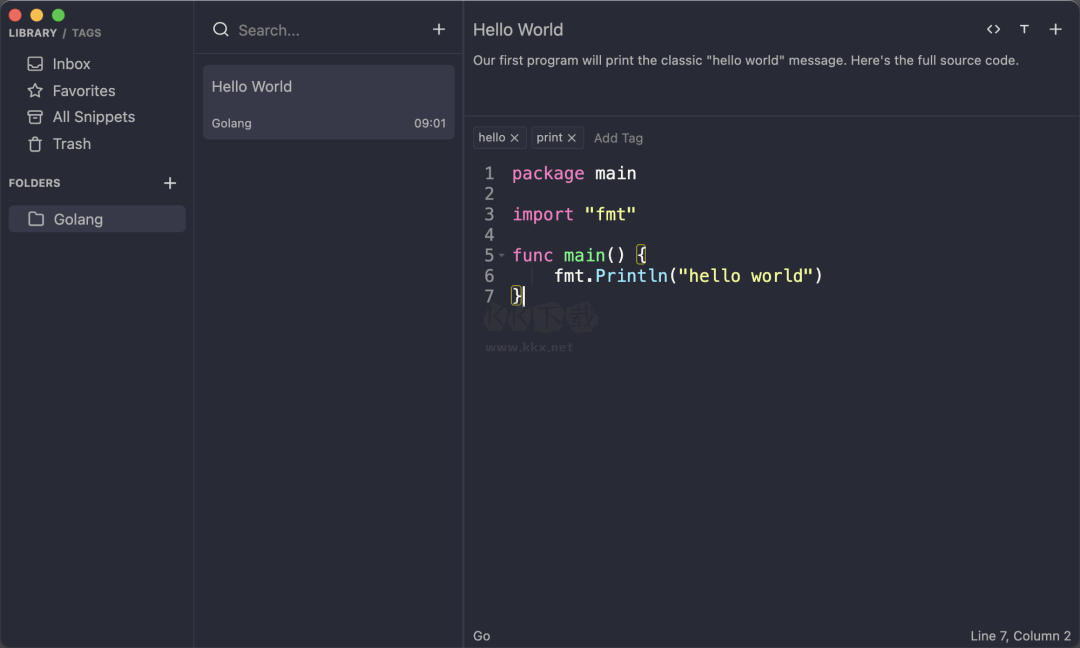Switch to the TAGS view
The width and height of the screenshot is (1080, 648).
coord(86,32)
